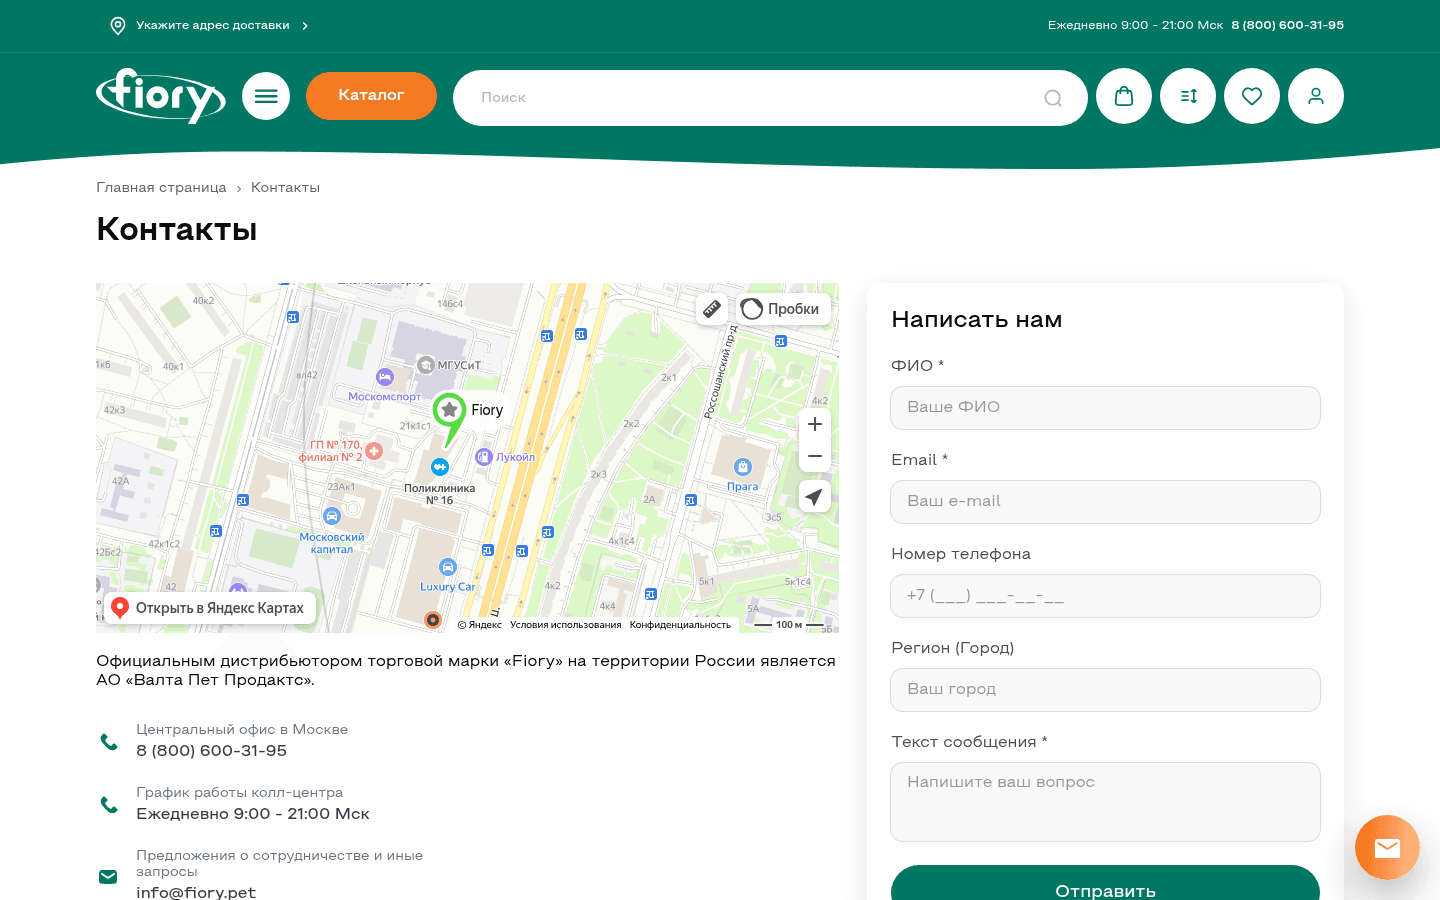Viewport: 1440px width, 900px height.
Task: Open map in Яндекс Картах
Action: [210, 608]
